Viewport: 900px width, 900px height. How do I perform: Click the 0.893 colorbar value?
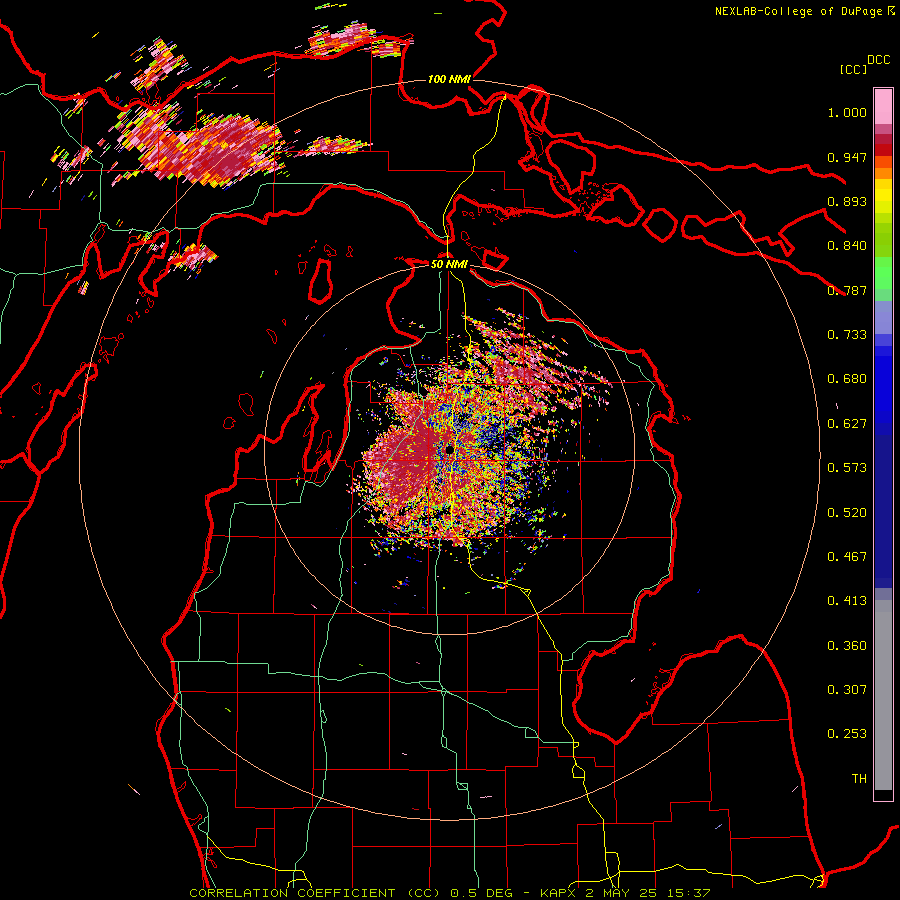tap(847, 201)
